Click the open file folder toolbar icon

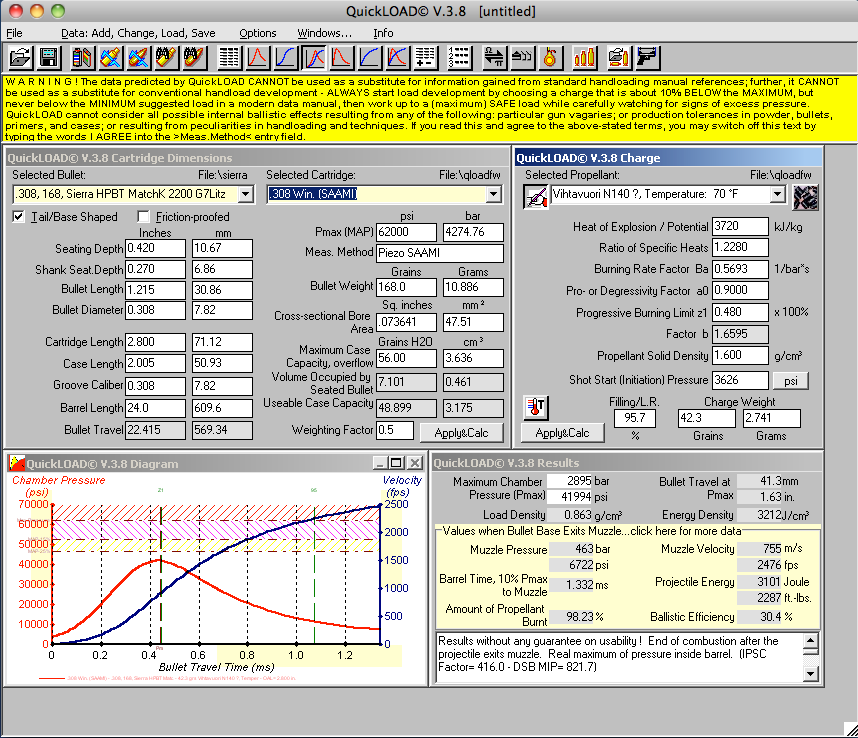tap(21, 57)
